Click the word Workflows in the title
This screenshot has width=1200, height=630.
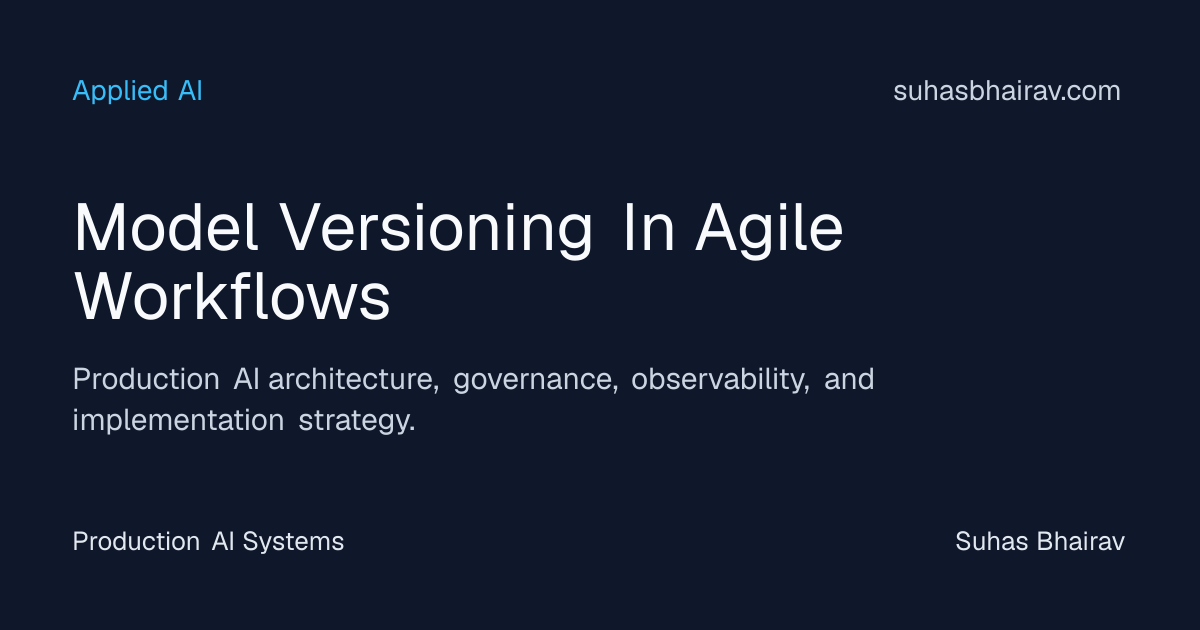[232, 296]
